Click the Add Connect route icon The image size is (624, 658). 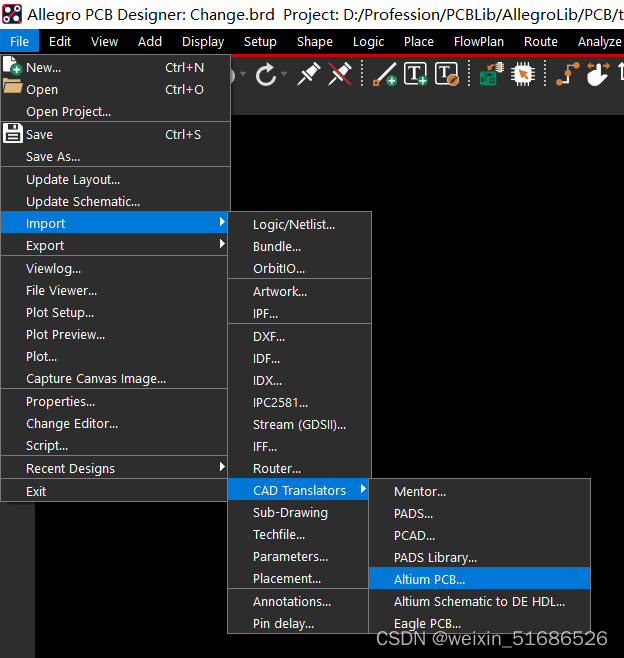click(x=566, y=75)
